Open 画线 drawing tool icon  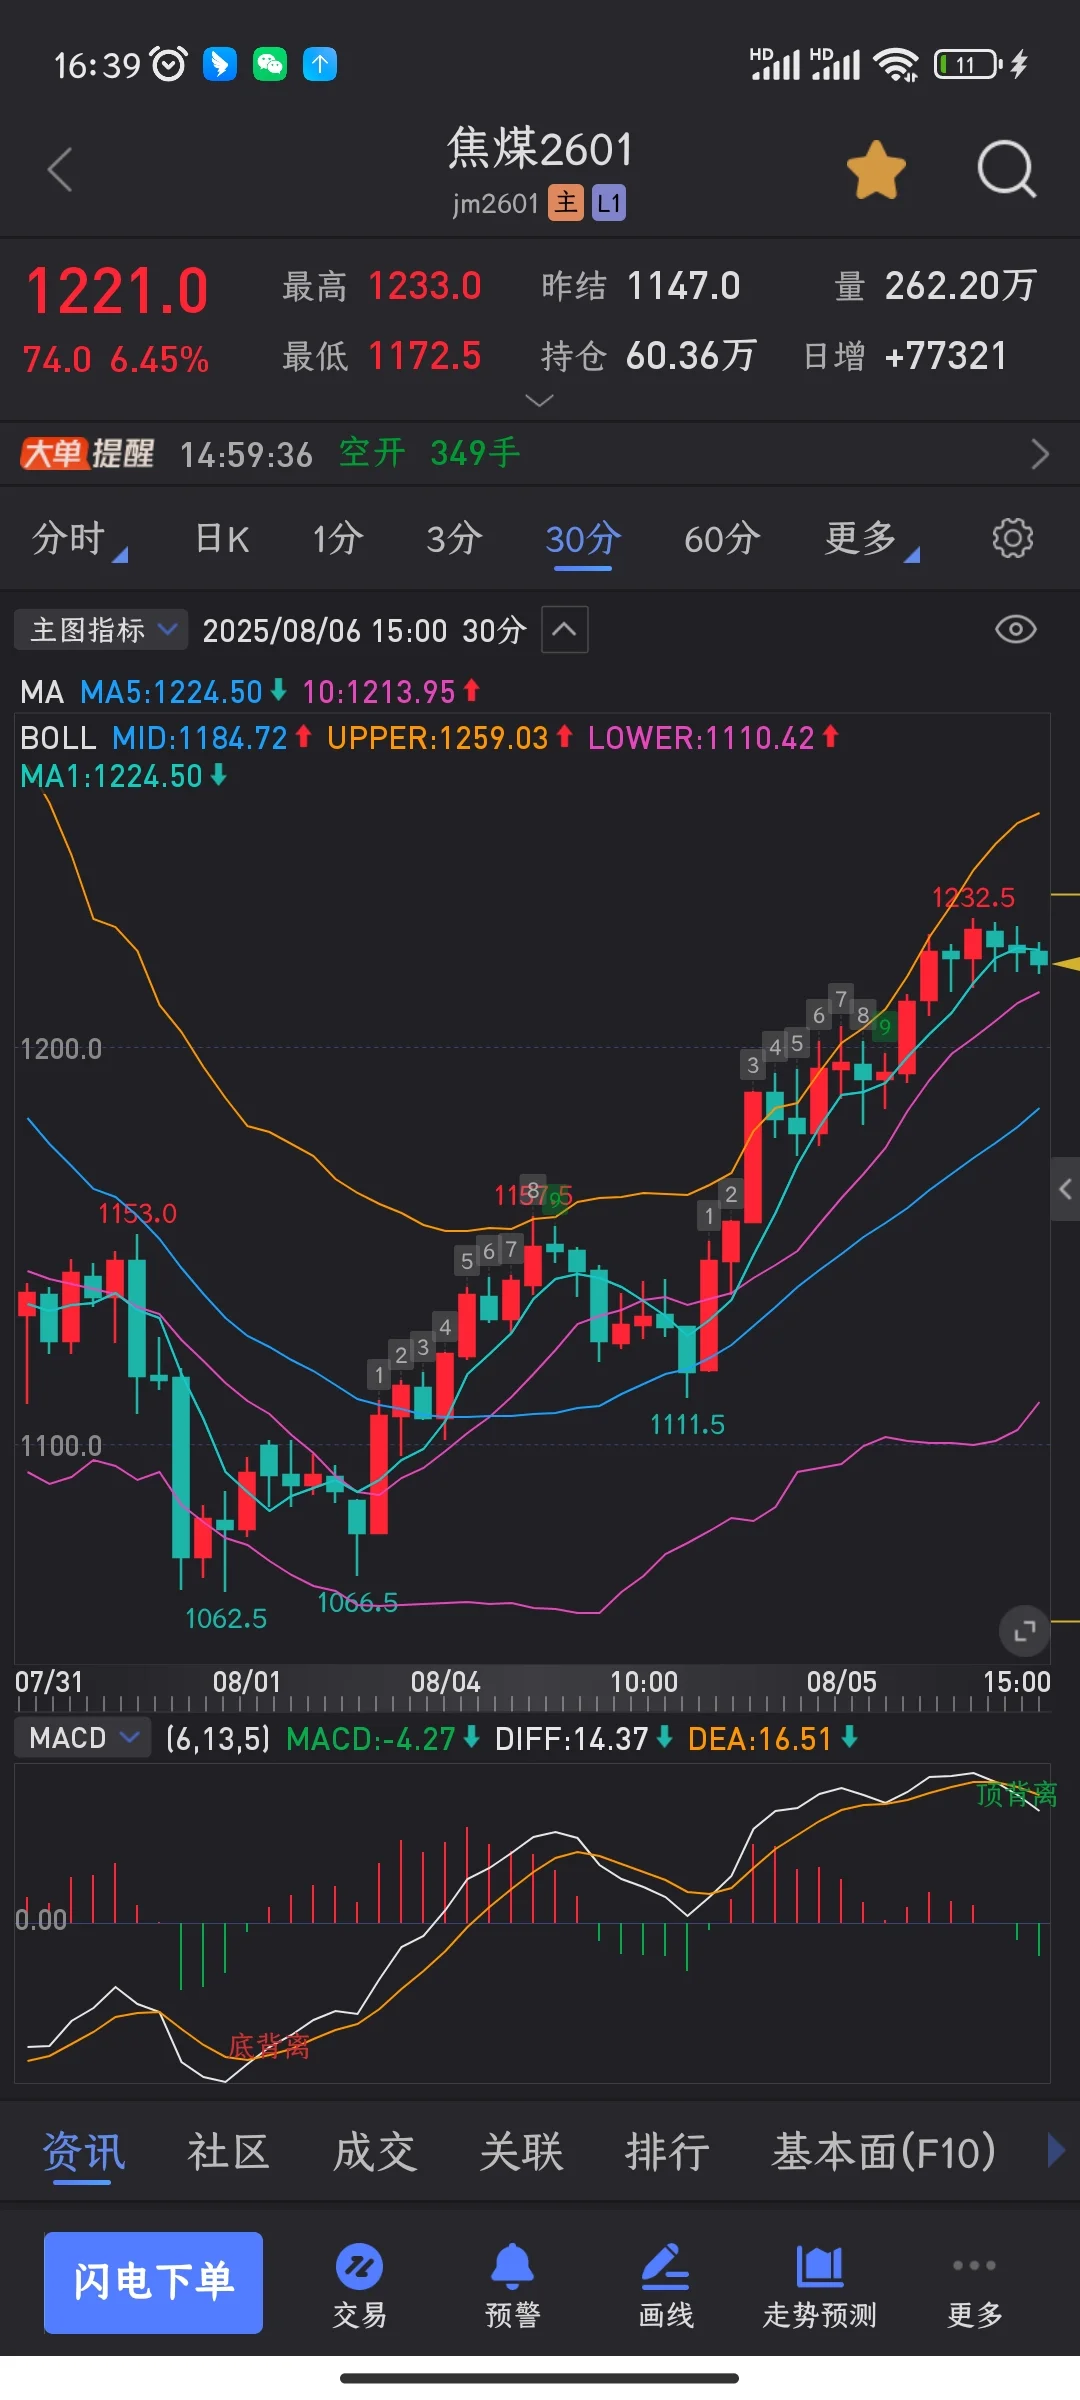pyautogui.click(x=666, y=2286)
